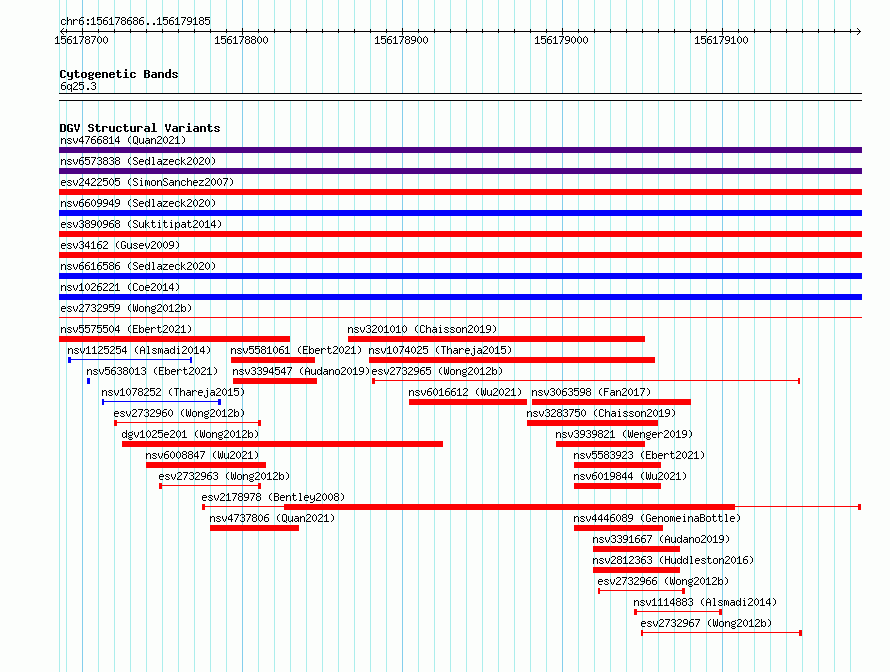Viewport: 890px width, 672px height.
Task: Click the 156178700 ruler position label
Action: (81, 40)
